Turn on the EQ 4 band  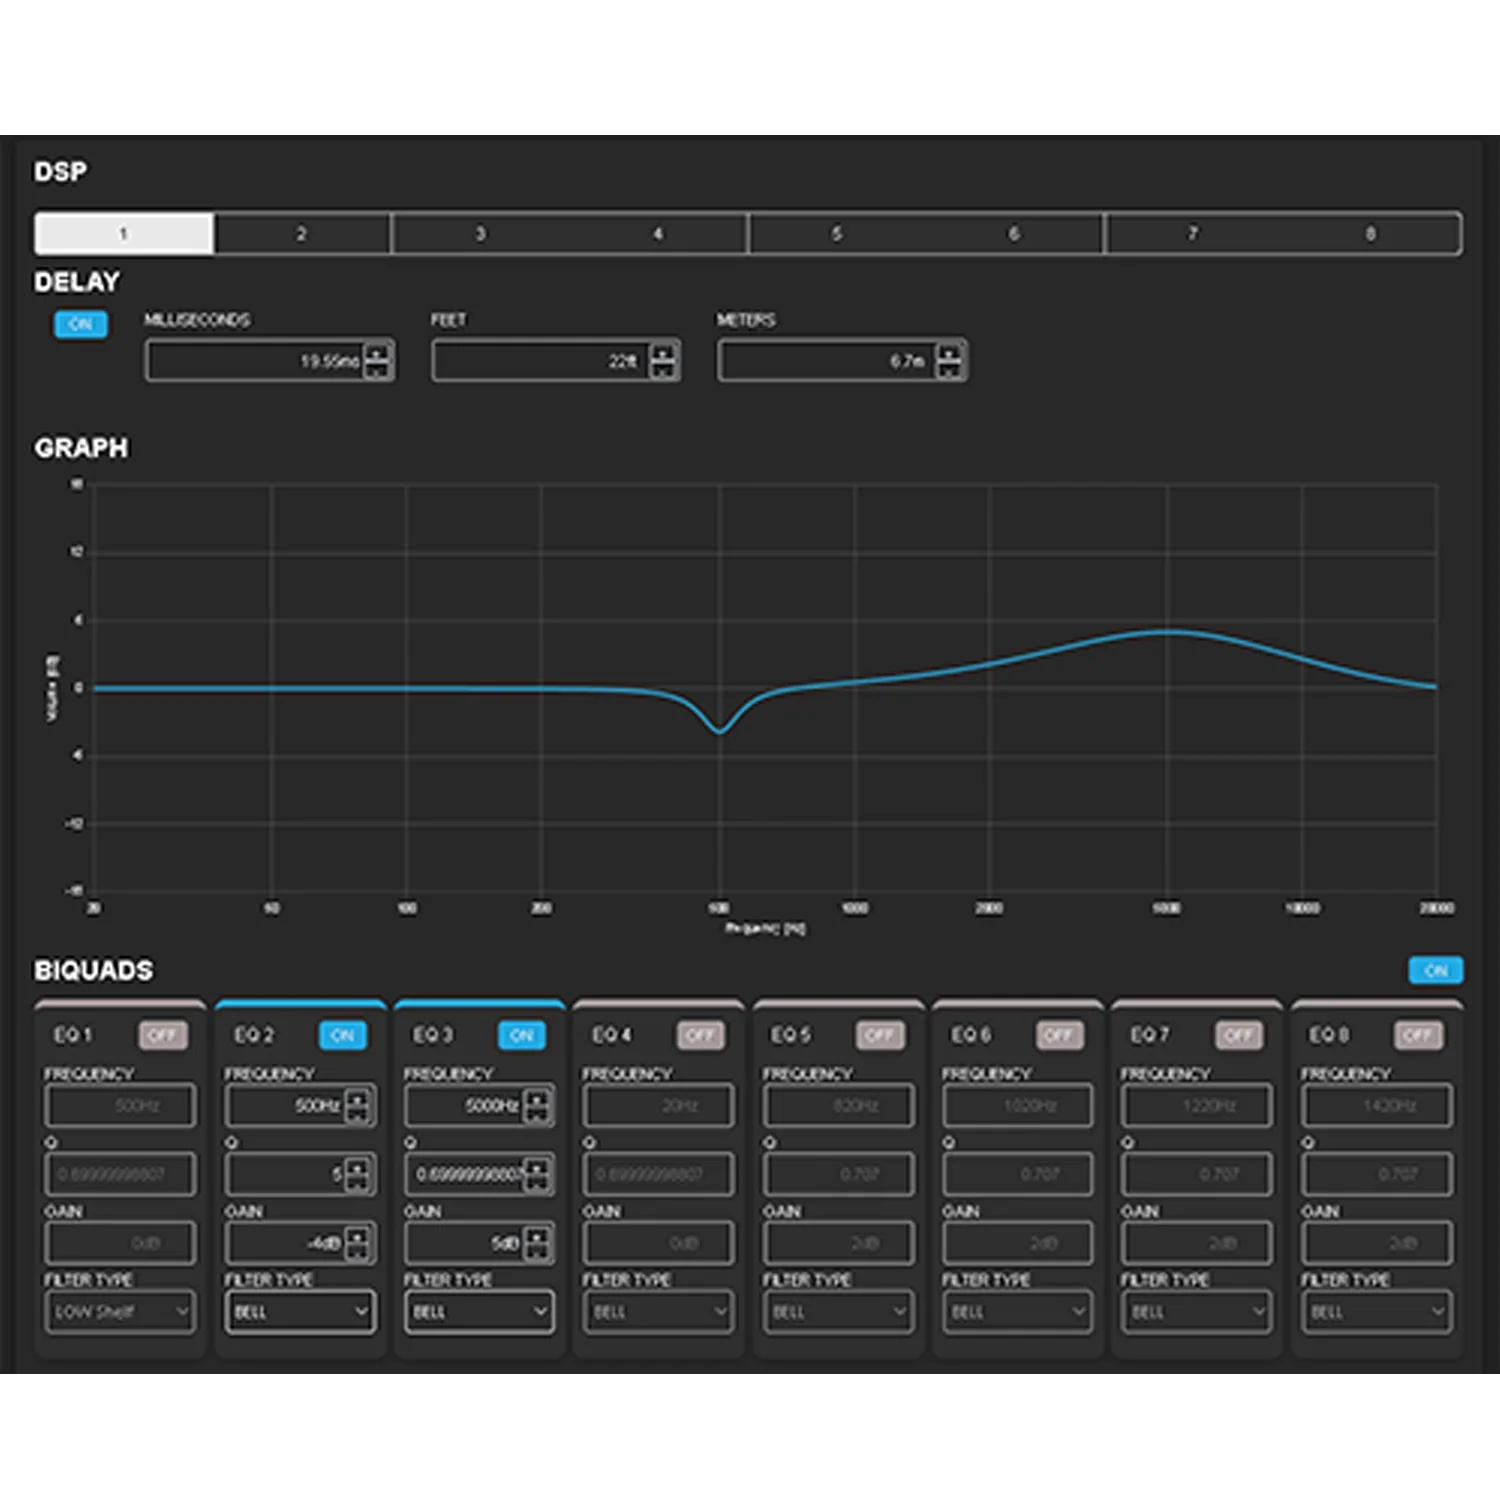[x=701, y=1035]
